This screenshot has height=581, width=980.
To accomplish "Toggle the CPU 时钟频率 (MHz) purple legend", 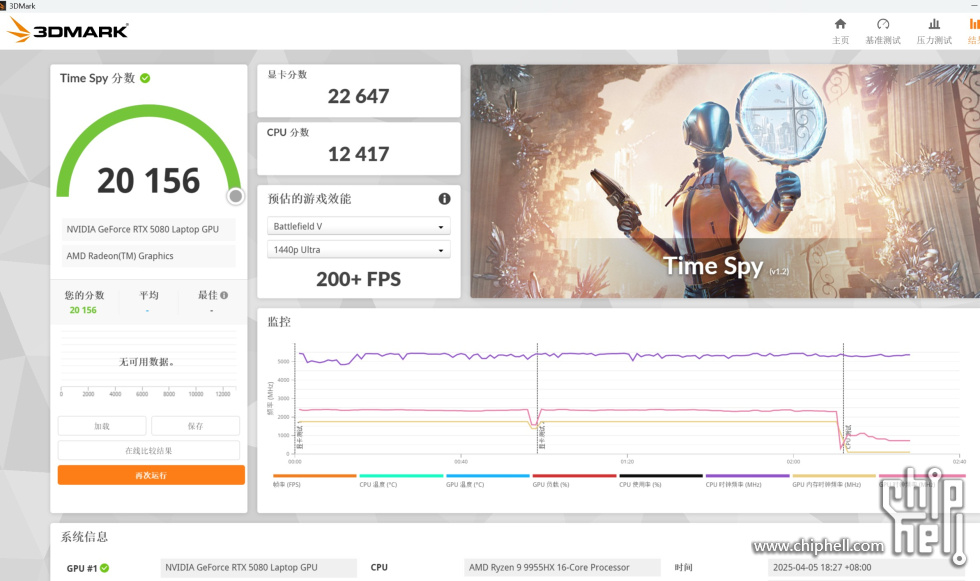I will (x=748, y=480).
